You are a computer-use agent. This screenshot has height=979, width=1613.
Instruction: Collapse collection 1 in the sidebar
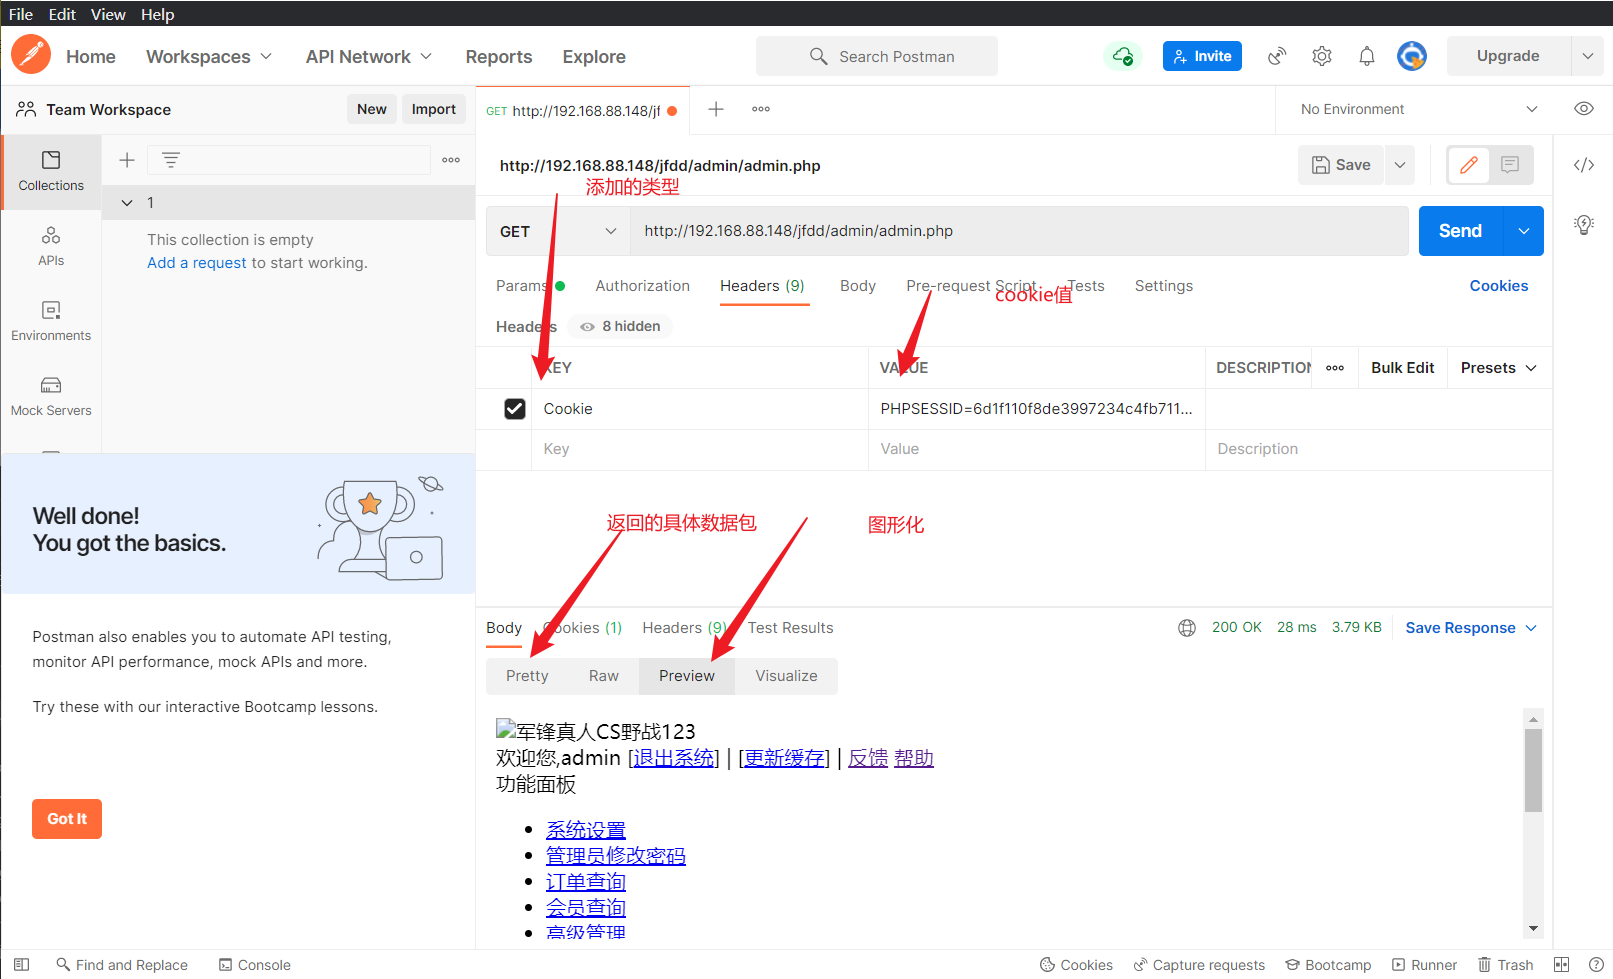127,202
